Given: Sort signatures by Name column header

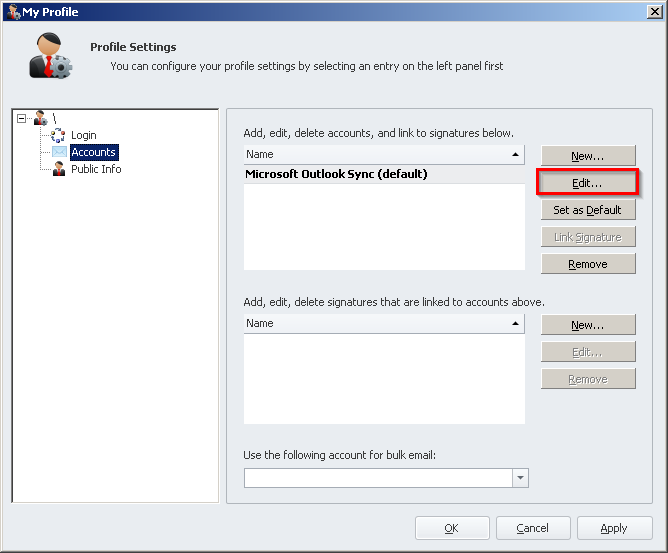Looking at the screenshot, I should [384, 323].
